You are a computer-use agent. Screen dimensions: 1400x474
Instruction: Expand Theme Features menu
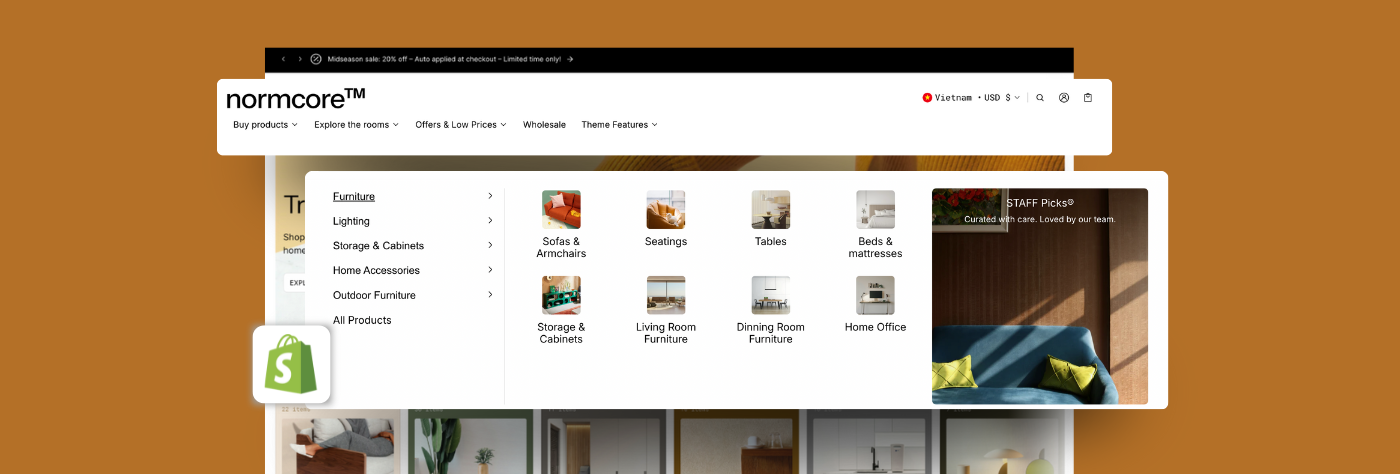(x=619, y=125)
